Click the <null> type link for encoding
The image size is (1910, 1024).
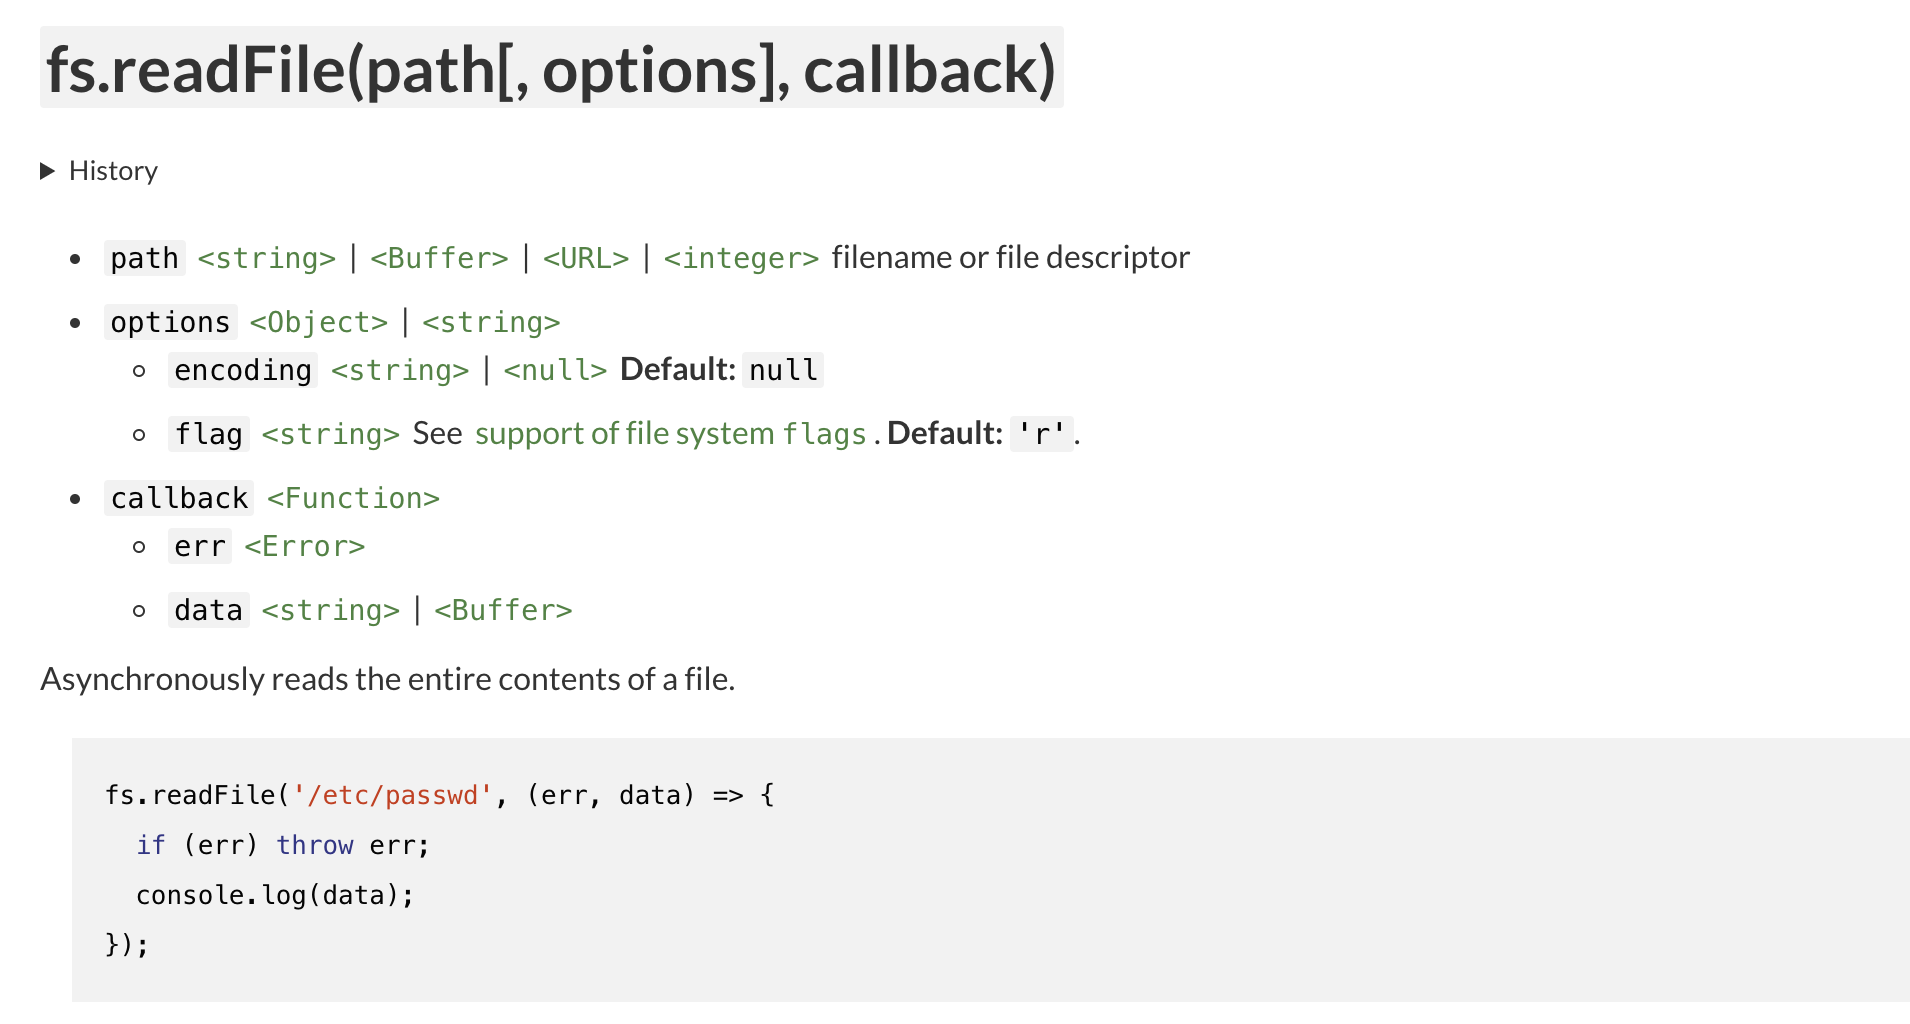555,370
